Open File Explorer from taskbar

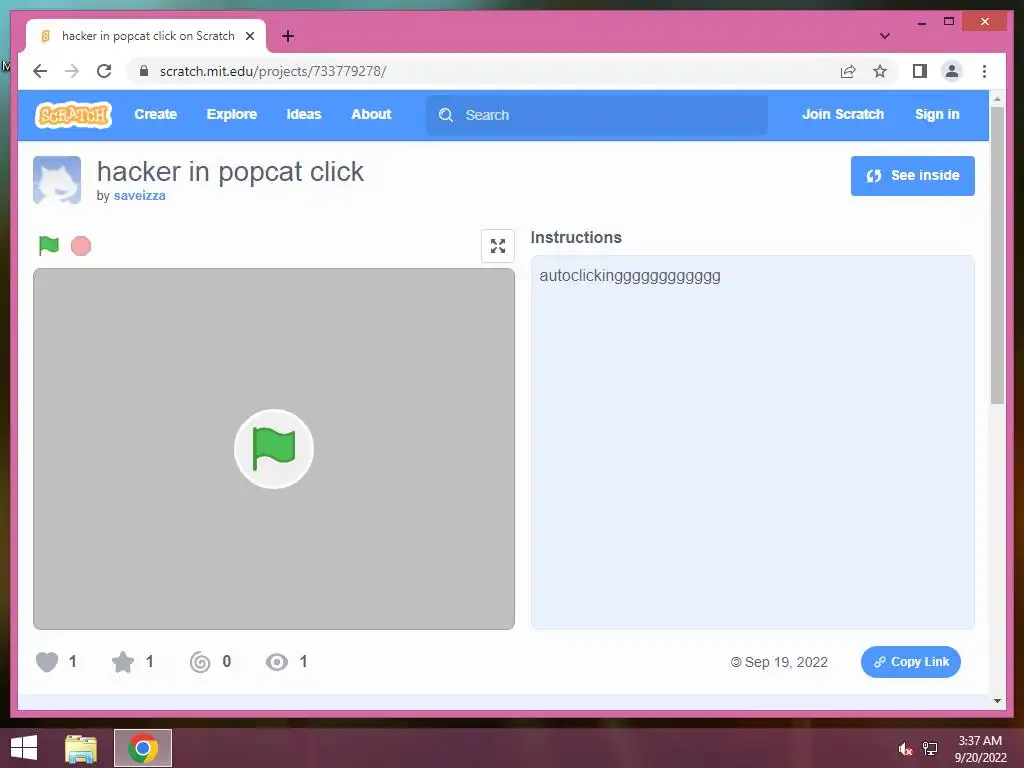[81, 748]
